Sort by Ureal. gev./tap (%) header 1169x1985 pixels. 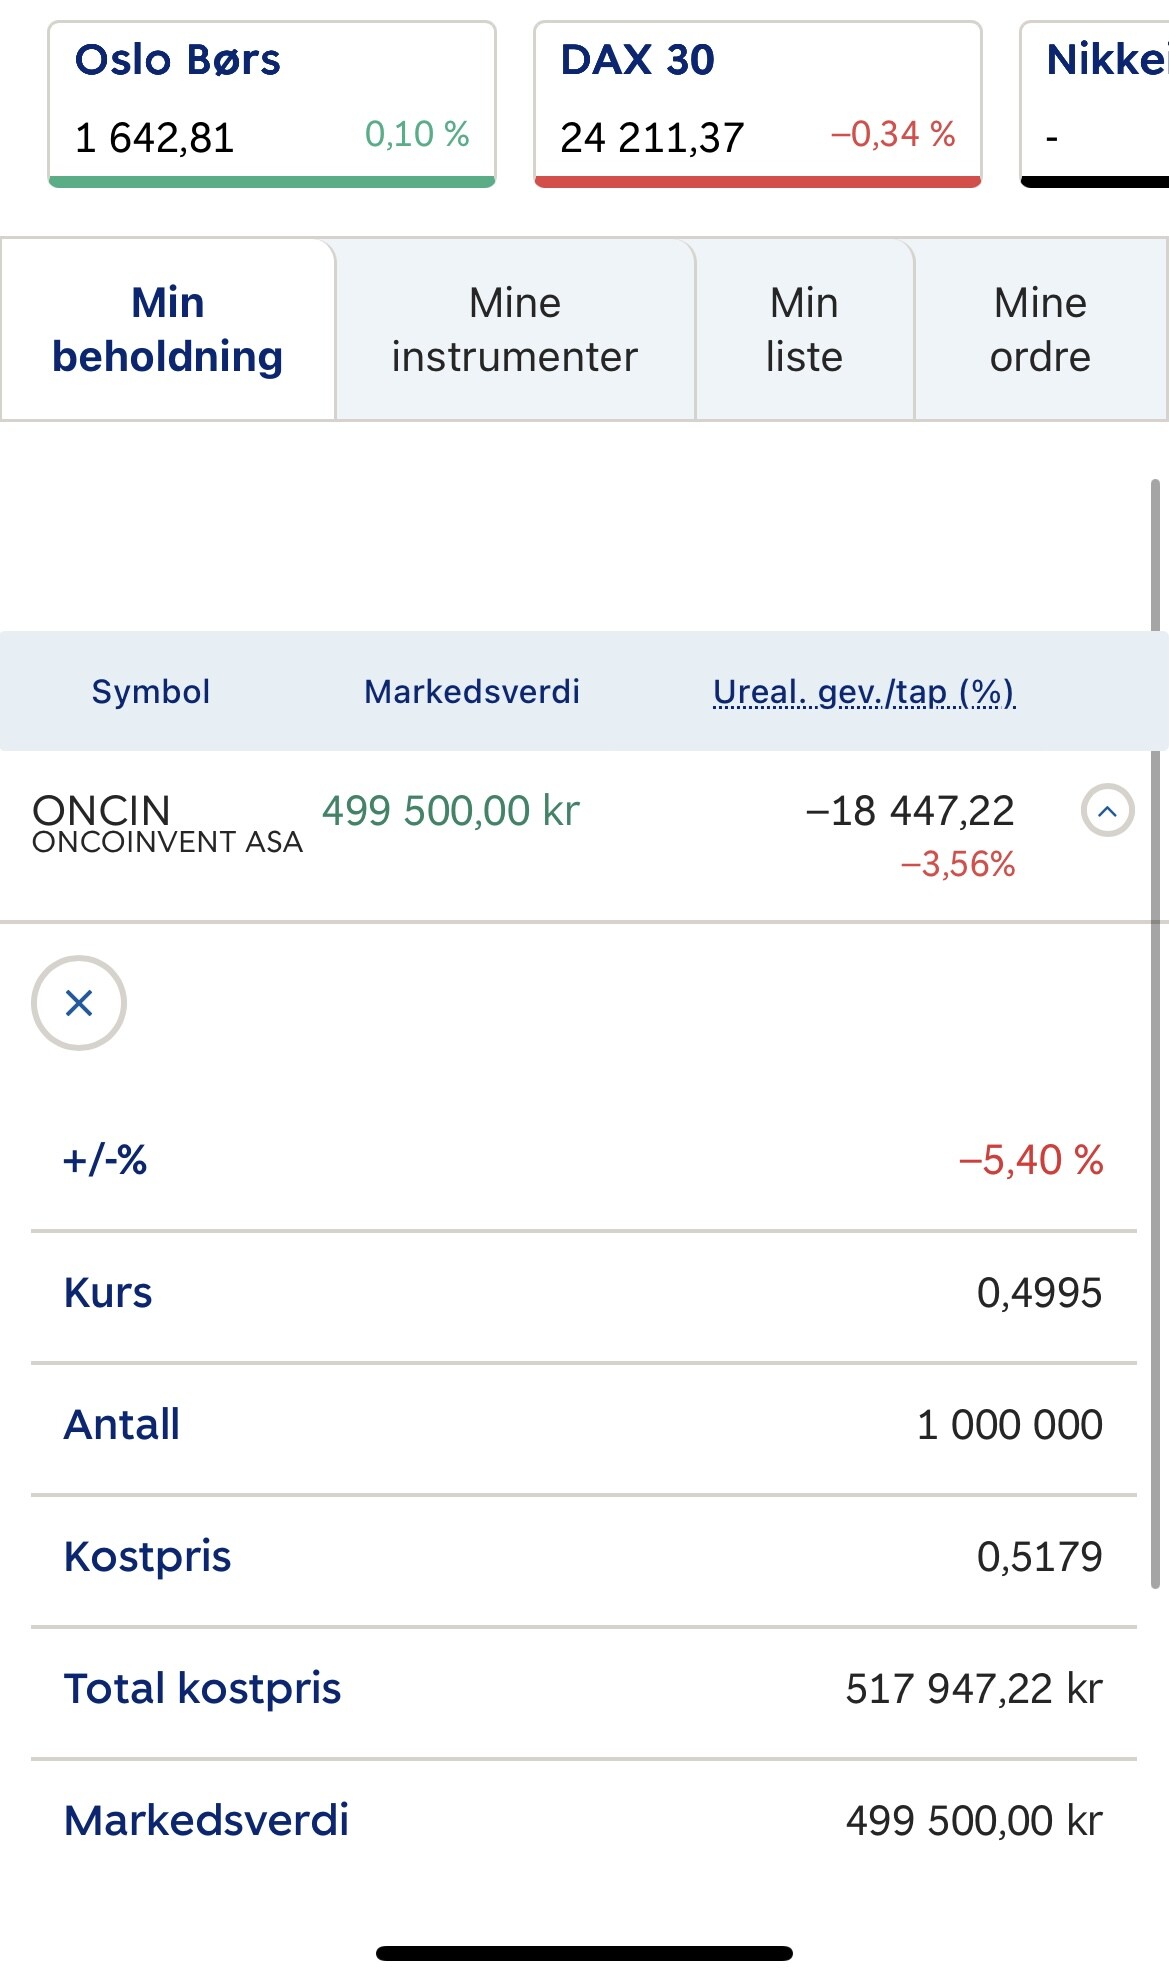[x=864, y=692]
